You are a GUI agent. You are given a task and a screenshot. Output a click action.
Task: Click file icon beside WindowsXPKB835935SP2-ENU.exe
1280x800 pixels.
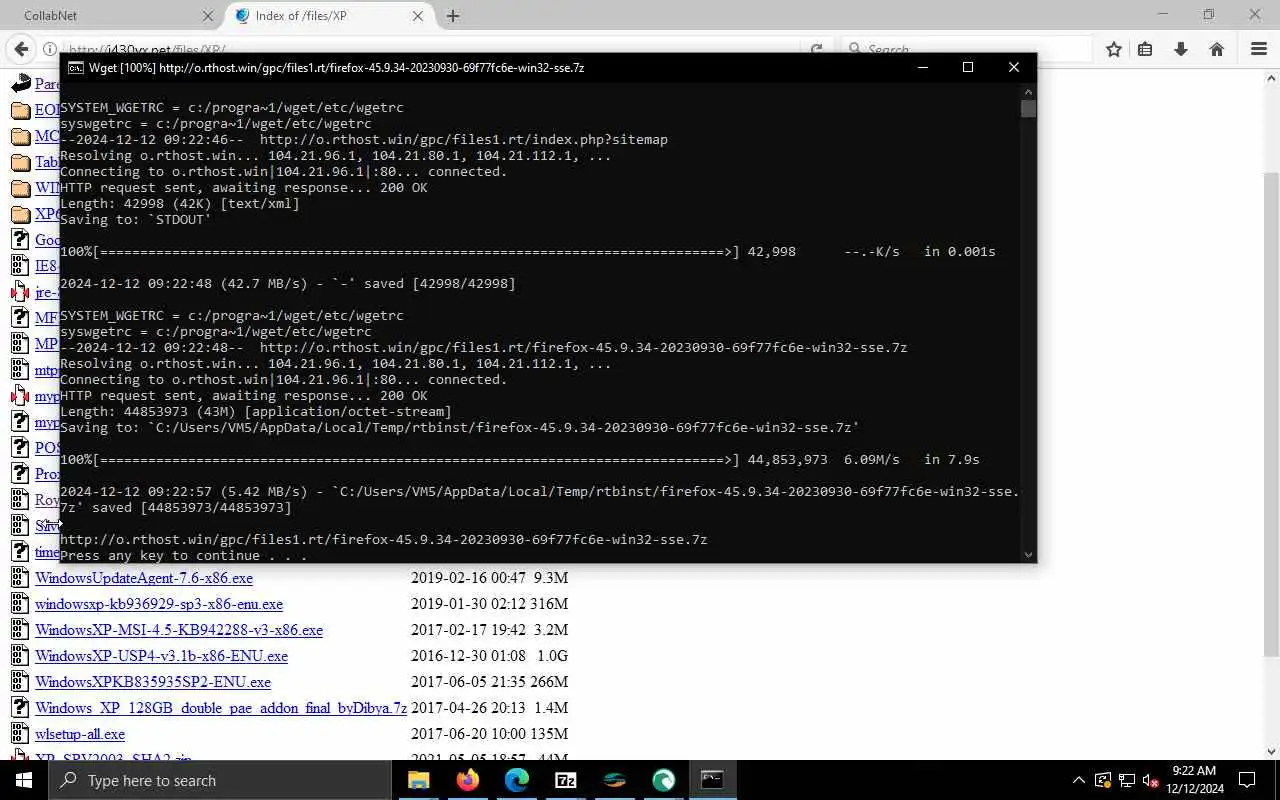click(x=20, y=681)
